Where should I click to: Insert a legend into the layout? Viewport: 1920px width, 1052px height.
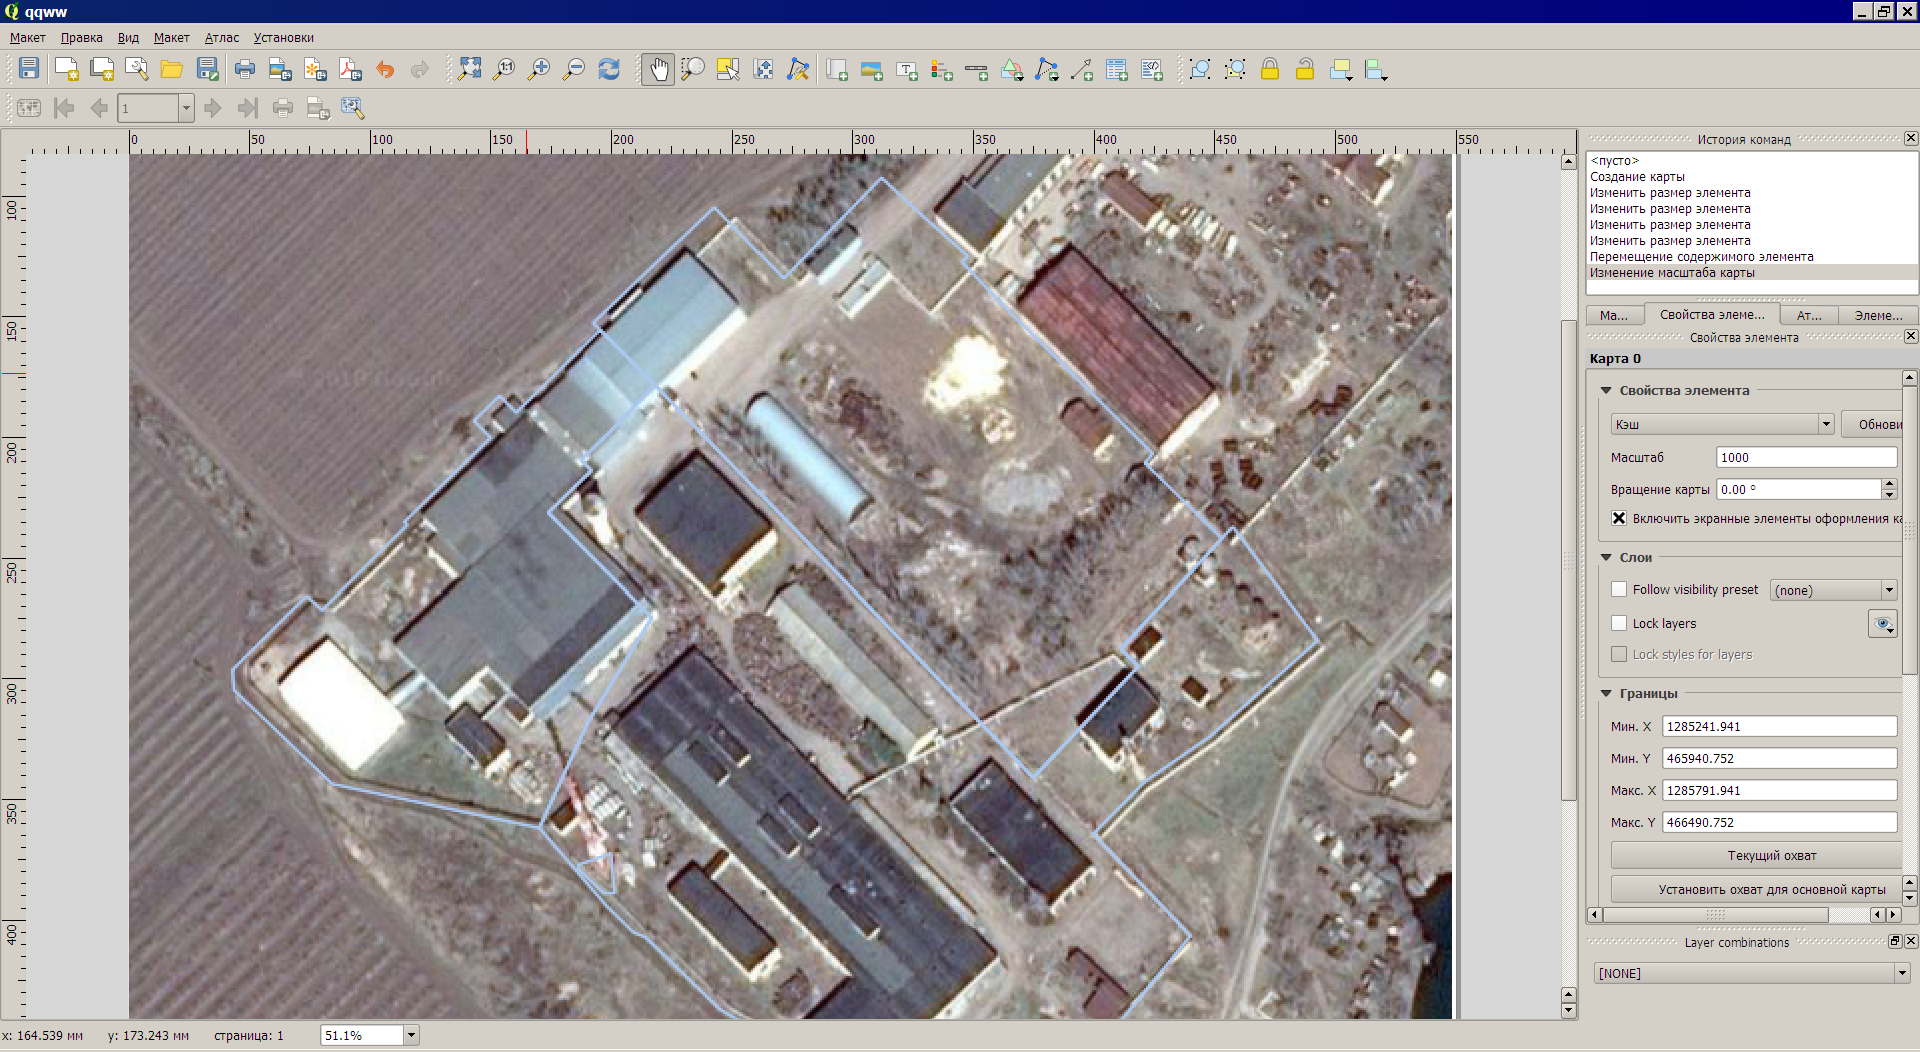tap(941, 69)
